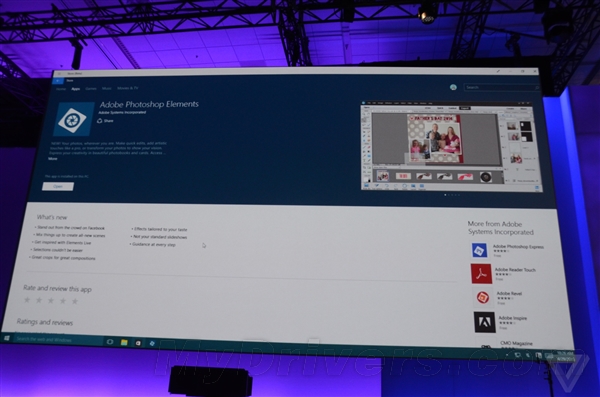Switch to the Music tab
This screenshot has width=600, height=397.
[107, 88]
